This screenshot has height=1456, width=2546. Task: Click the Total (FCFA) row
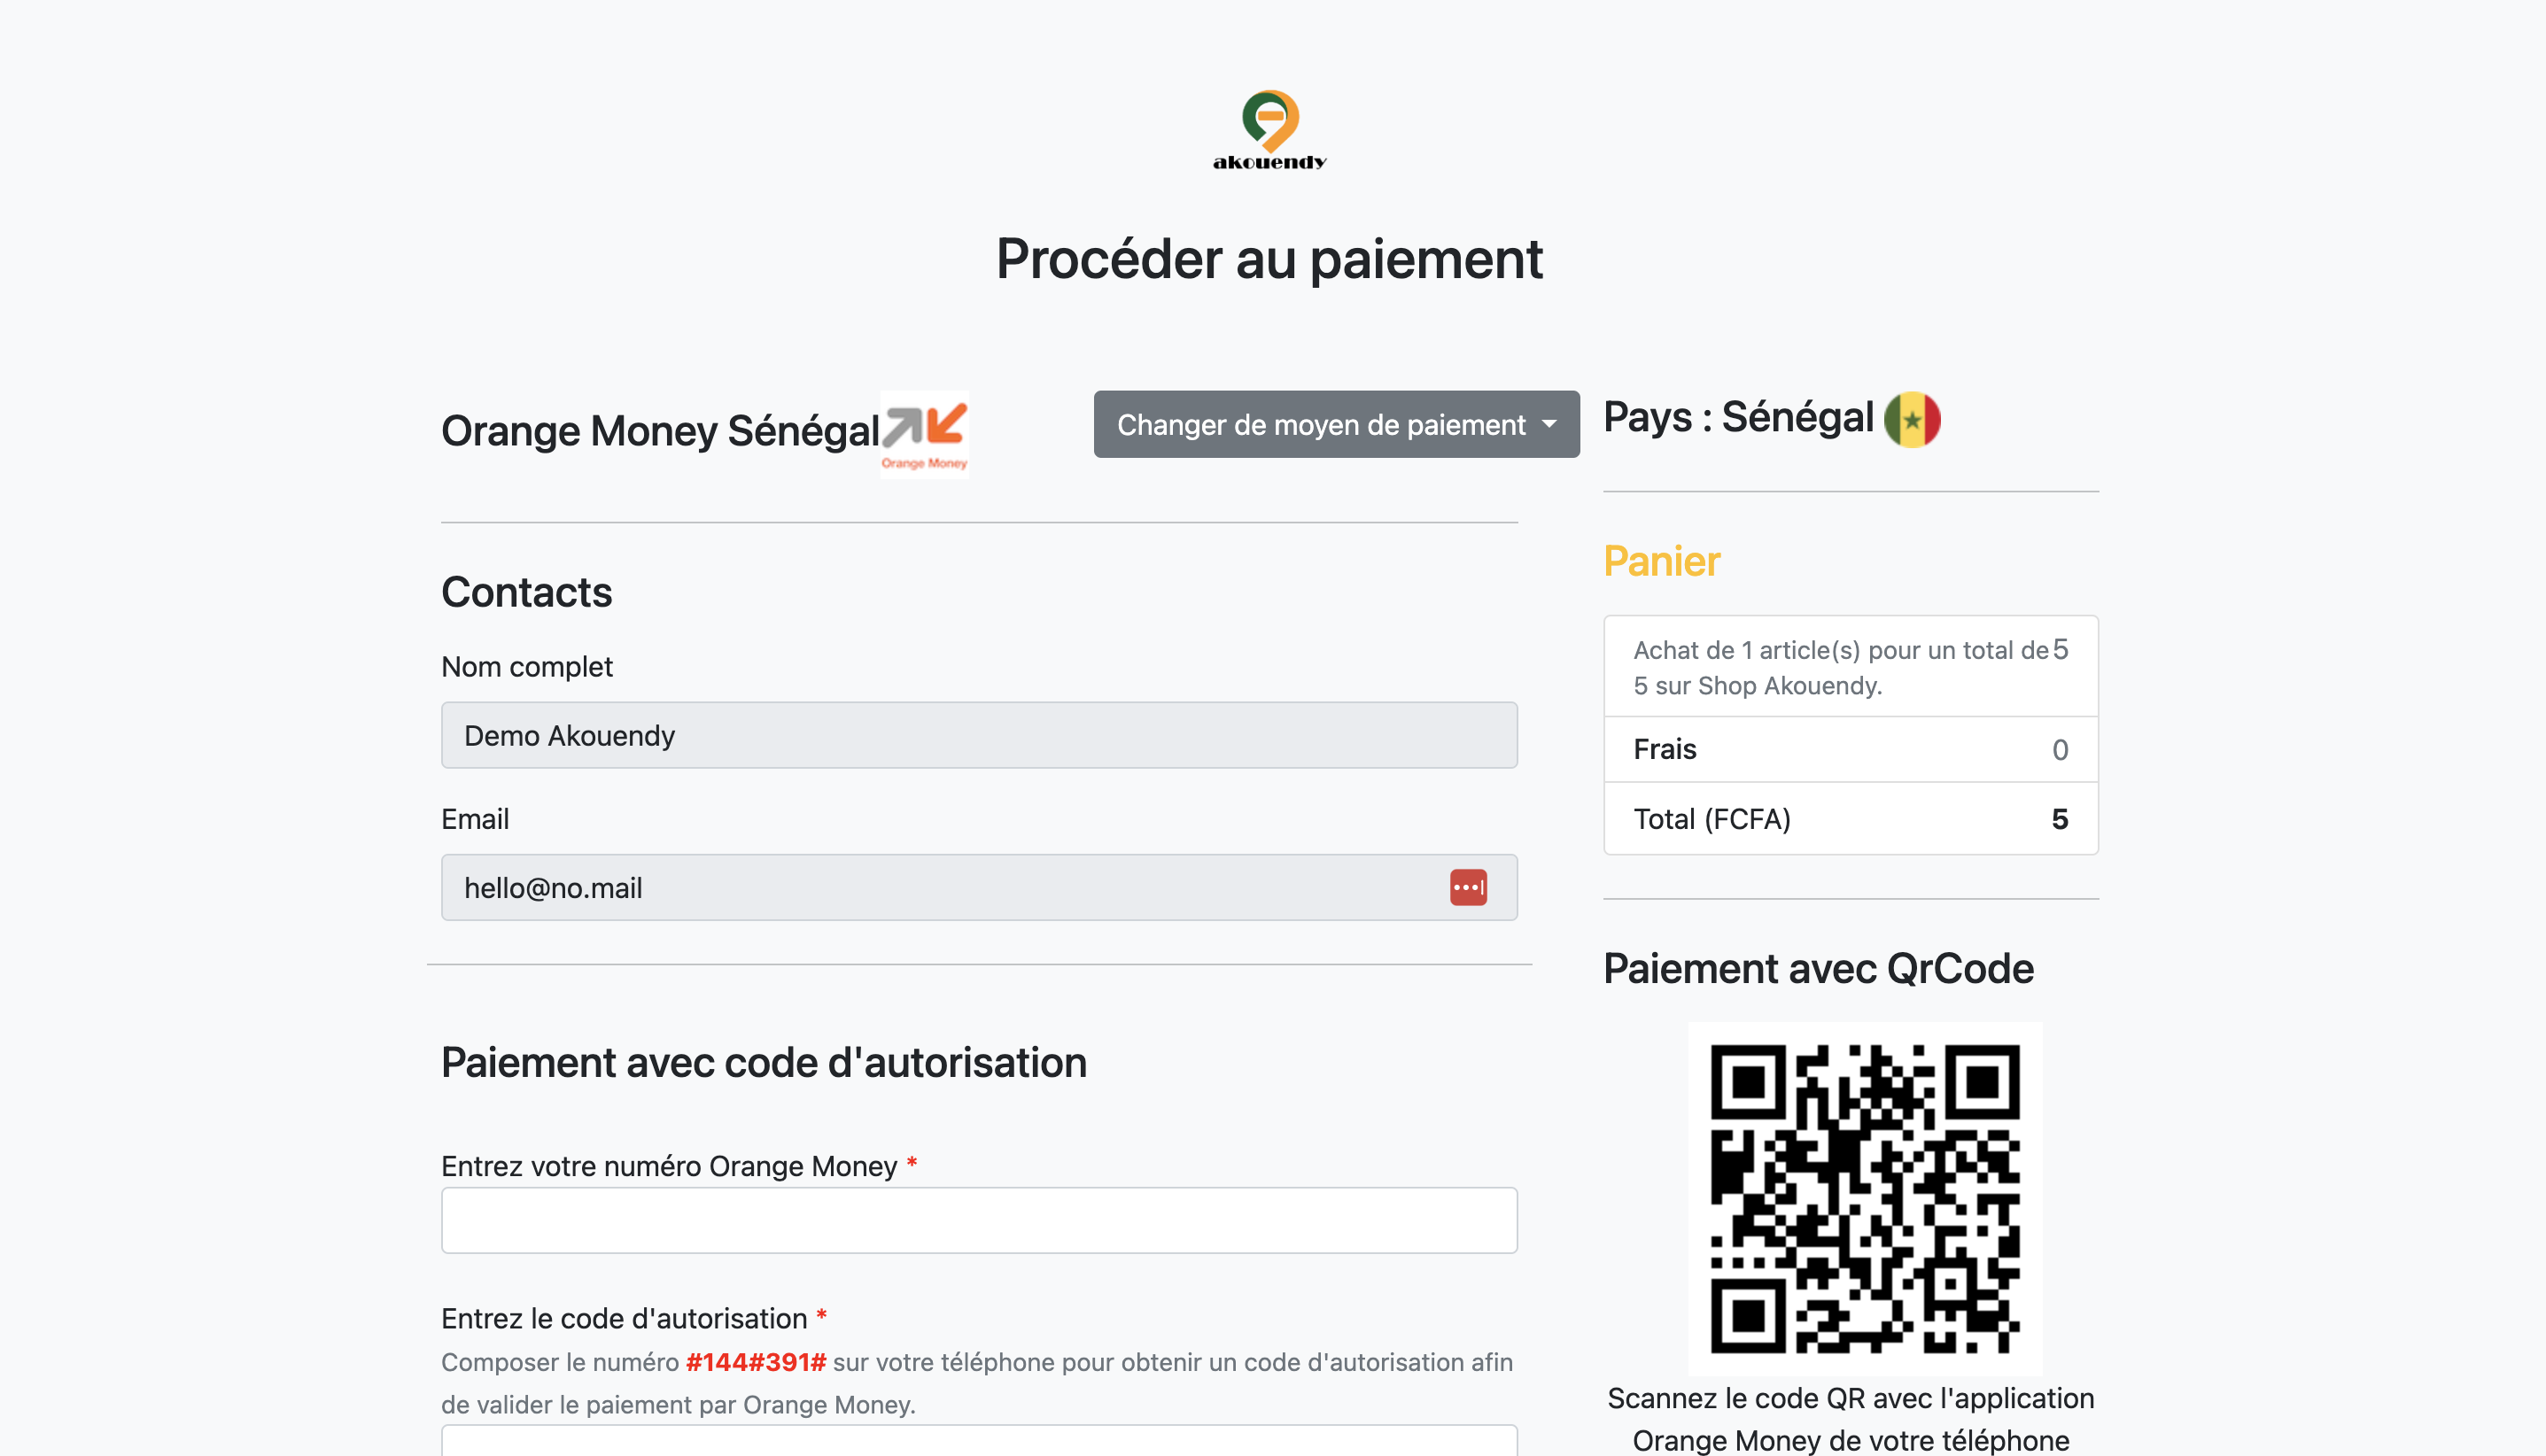click(1850, 819)
